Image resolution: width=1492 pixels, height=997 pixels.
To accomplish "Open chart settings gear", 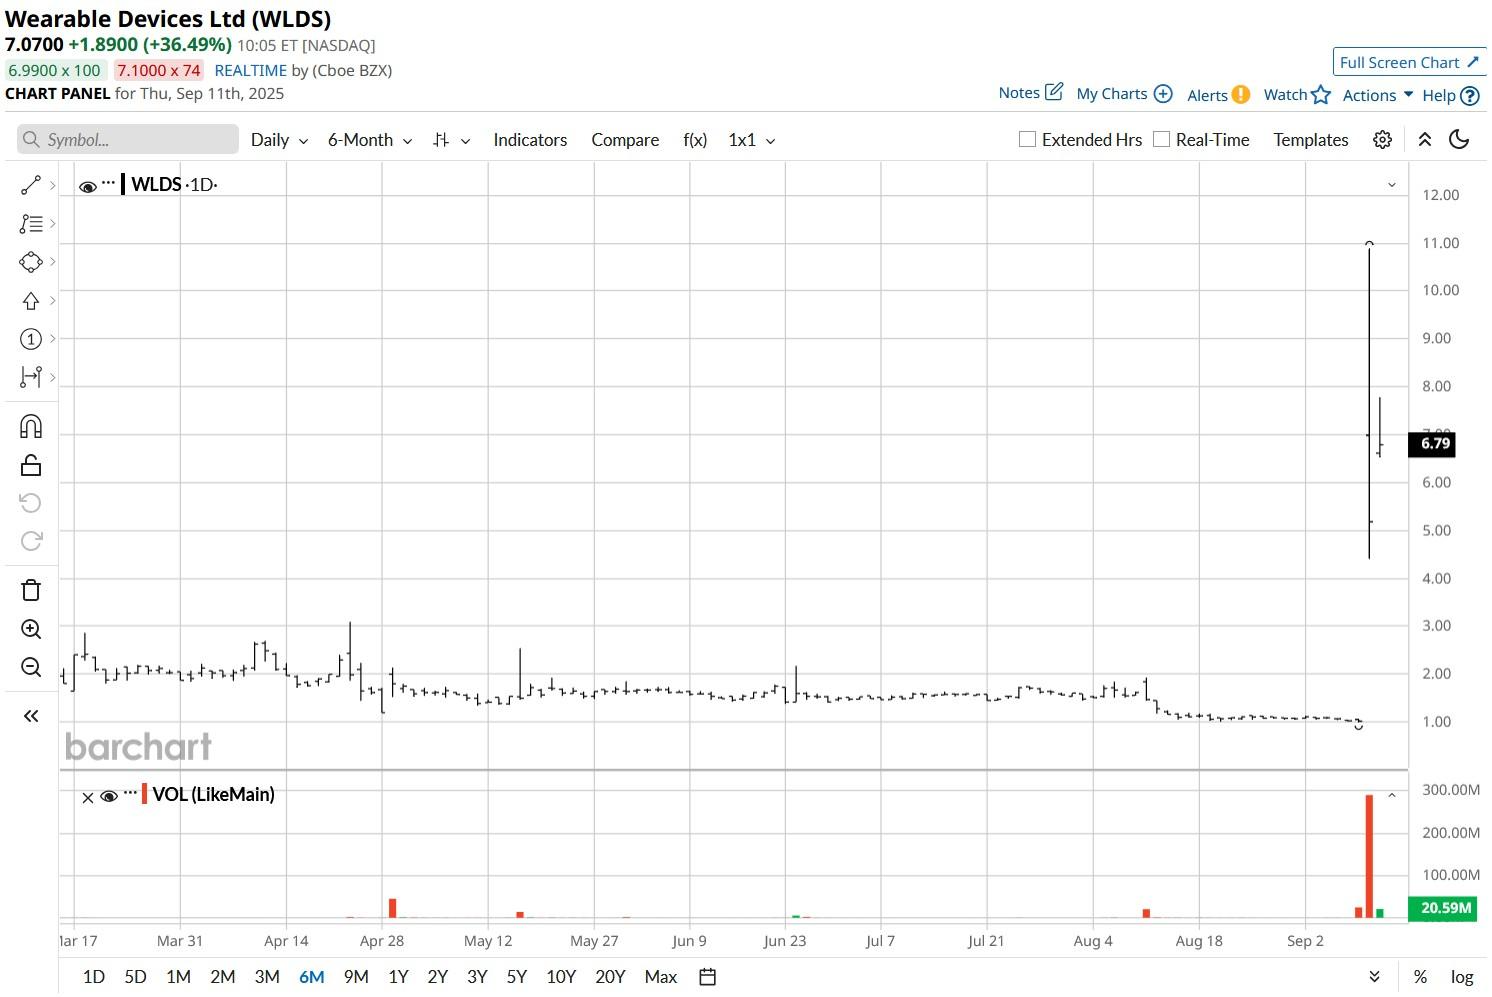I will pyautogui.click(x=1382, y=140).
